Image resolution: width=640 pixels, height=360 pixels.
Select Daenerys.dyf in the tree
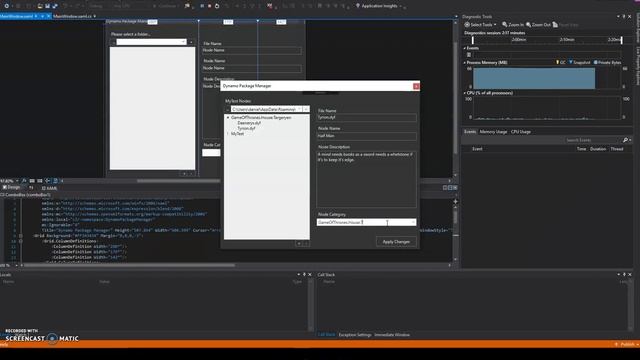[249, 123]
